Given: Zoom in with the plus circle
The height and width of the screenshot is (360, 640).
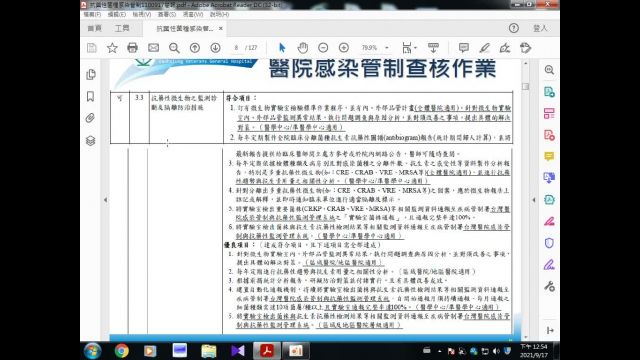Looking at the screenshot, I should coord(344,48).
